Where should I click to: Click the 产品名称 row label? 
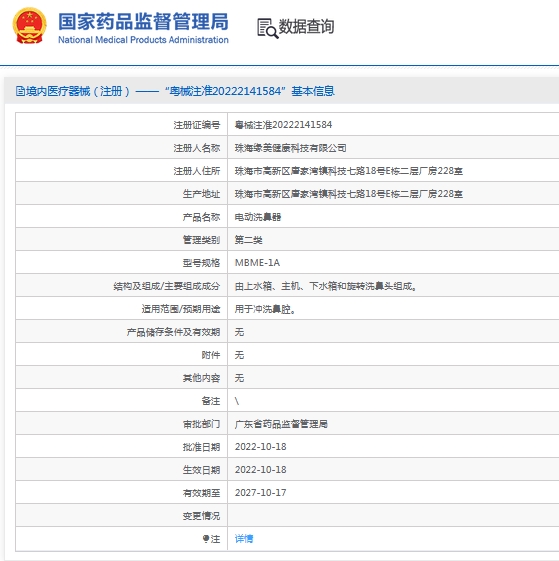pyautogui.click(x=201, y=217)
